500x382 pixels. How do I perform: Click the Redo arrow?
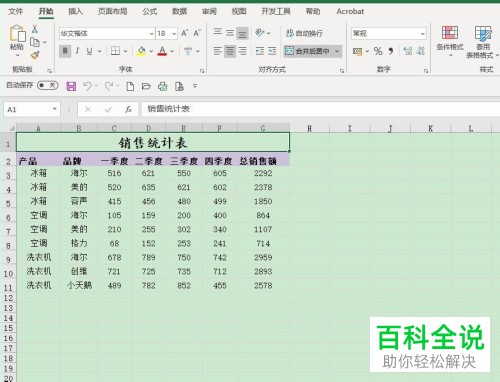coord(109,86)
